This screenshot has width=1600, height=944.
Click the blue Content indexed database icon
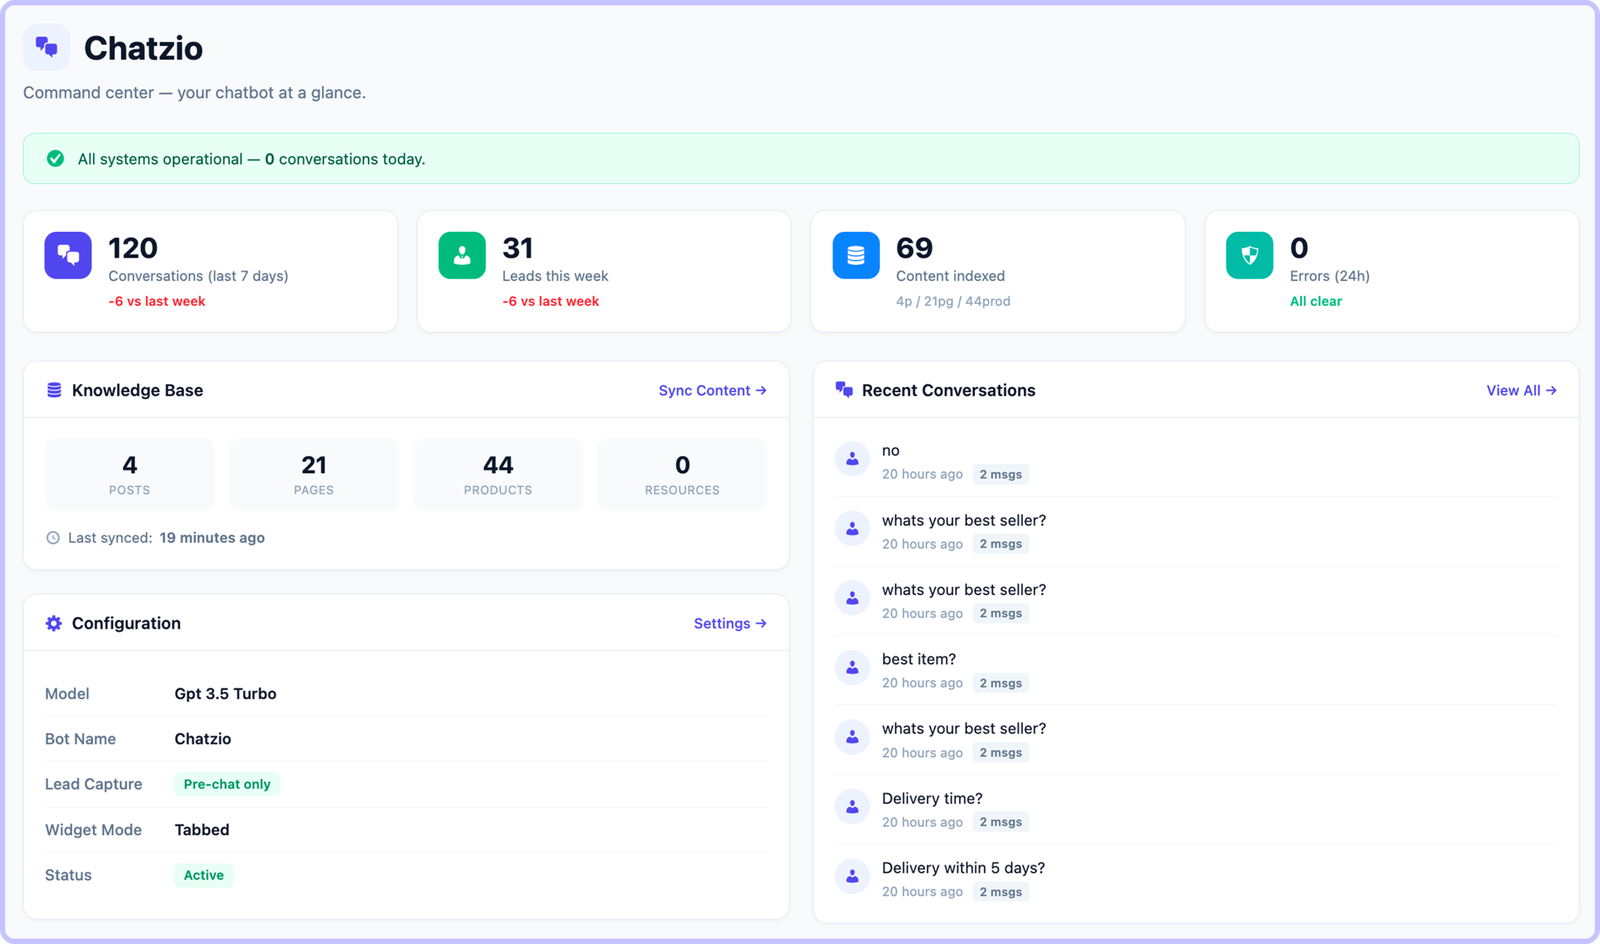point(856,255)
